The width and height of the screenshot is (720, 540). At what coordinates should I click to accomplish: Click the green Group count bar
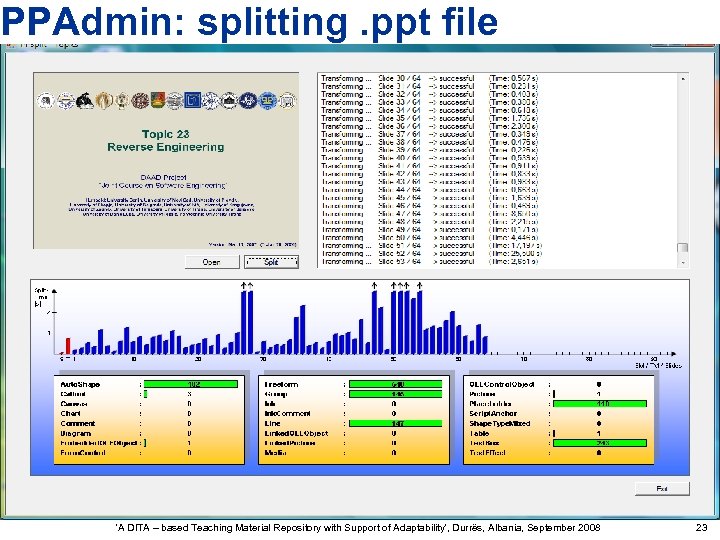395,394
